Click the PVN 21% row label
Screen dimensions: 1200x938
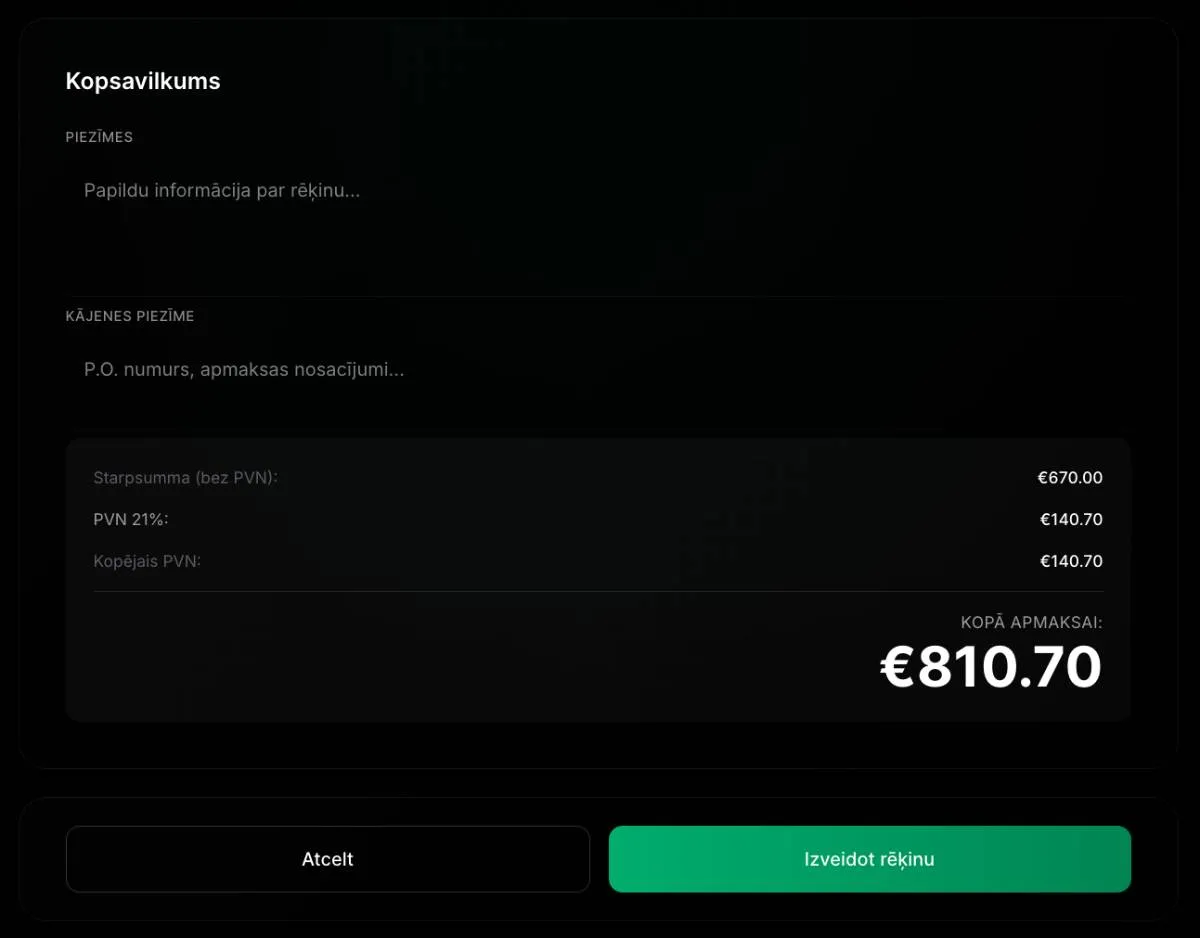pos(131,519)
